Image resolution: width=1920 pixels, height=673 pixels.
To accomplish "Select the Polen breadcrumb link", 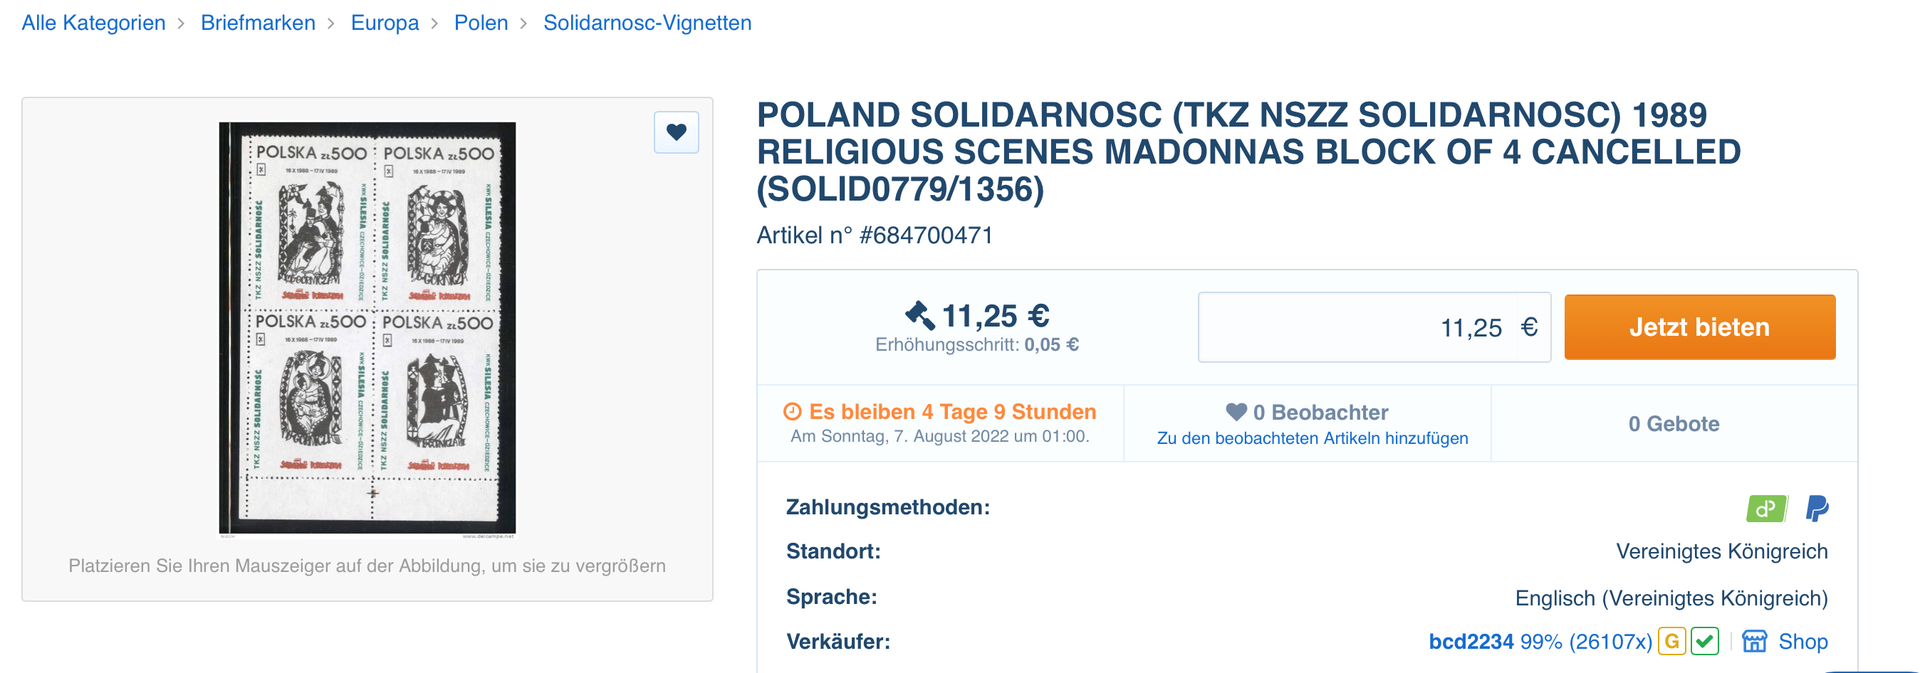I will click(481, 23).
